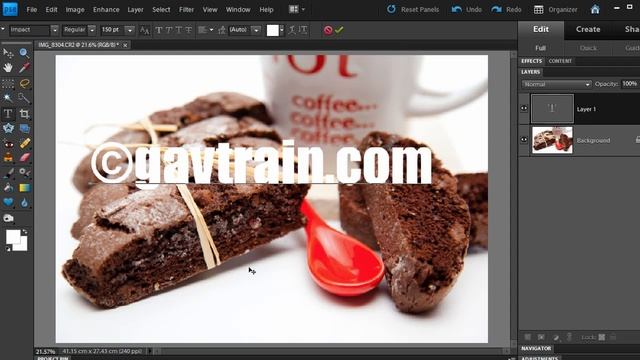This screenshot has width=640, height=360.
Task: Hide the Background layer
Action: (x=524, y=140)
